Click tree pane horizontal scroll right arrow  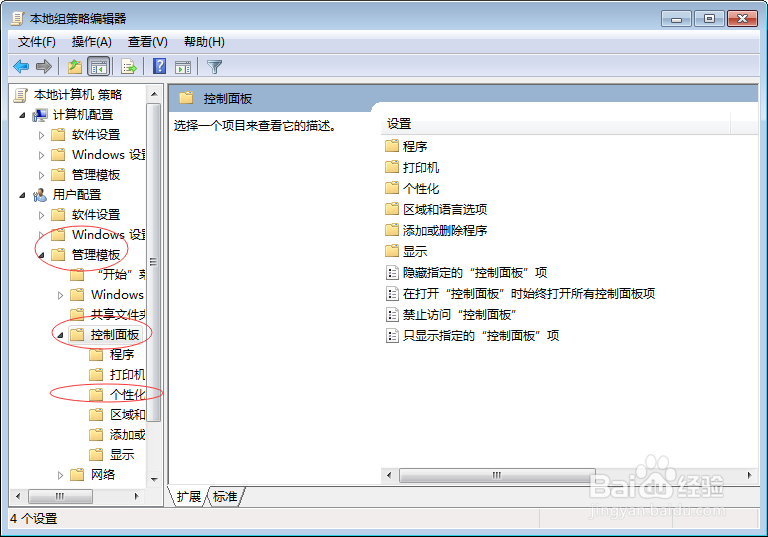pyautogui.click(x=137, y=496)
